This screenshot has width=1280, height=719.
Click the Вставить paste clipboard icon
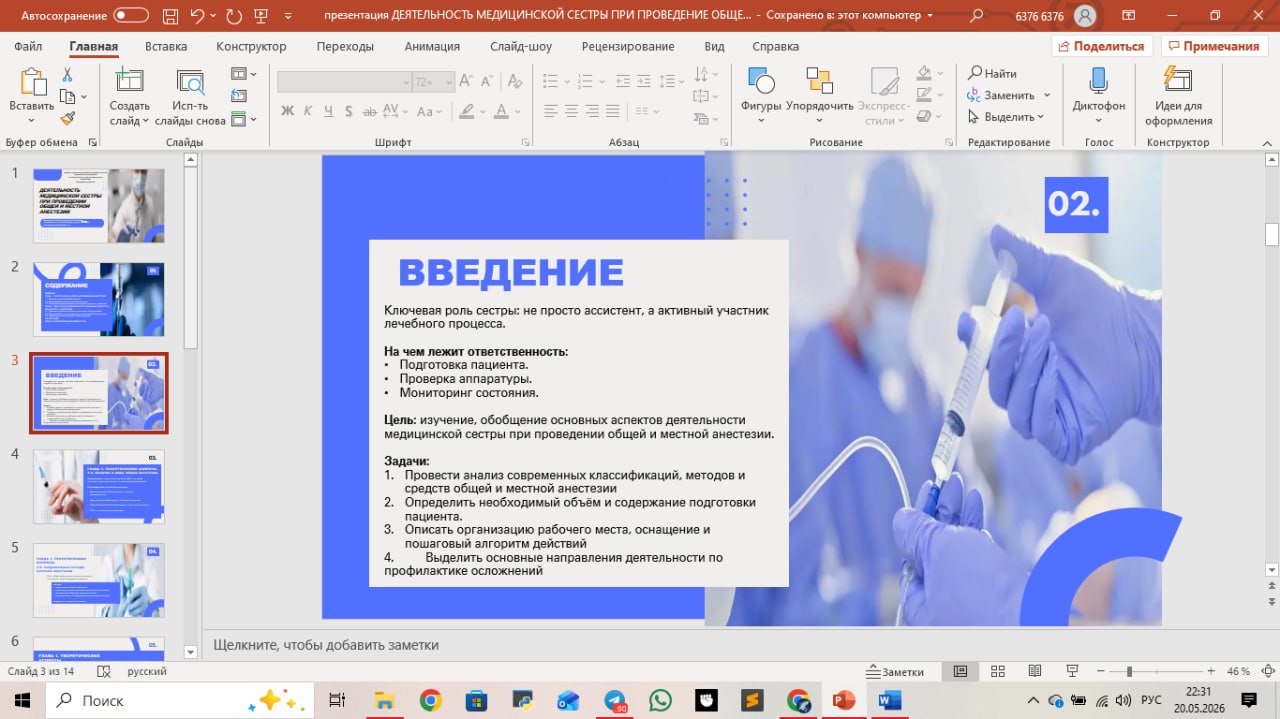pyautogui.click(x=33, y=82)
